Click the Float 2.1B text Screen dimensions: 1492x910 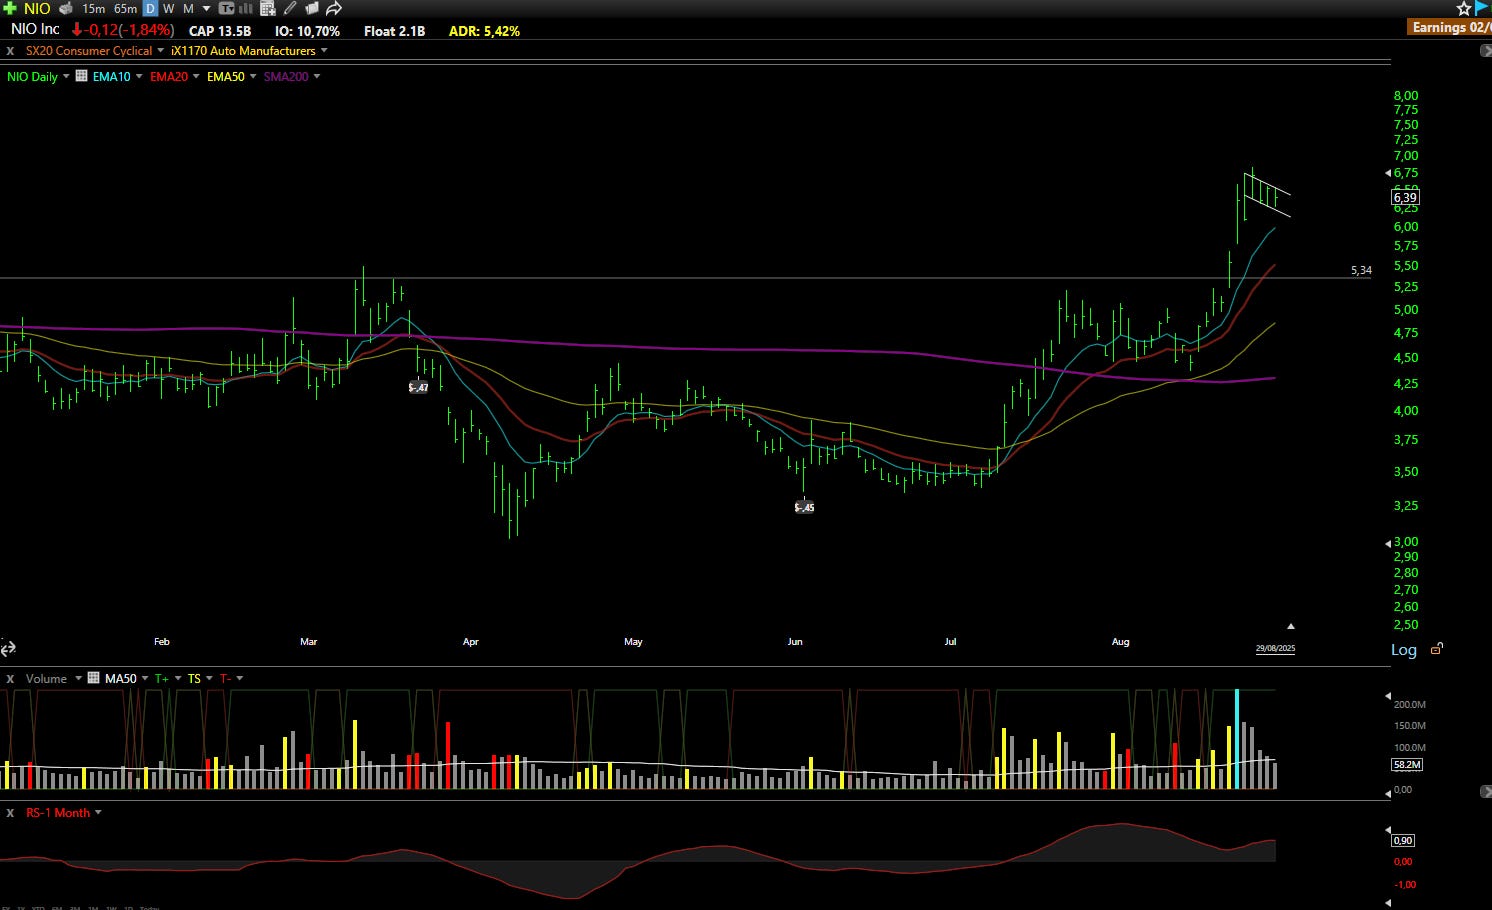[x=394, y=31]
